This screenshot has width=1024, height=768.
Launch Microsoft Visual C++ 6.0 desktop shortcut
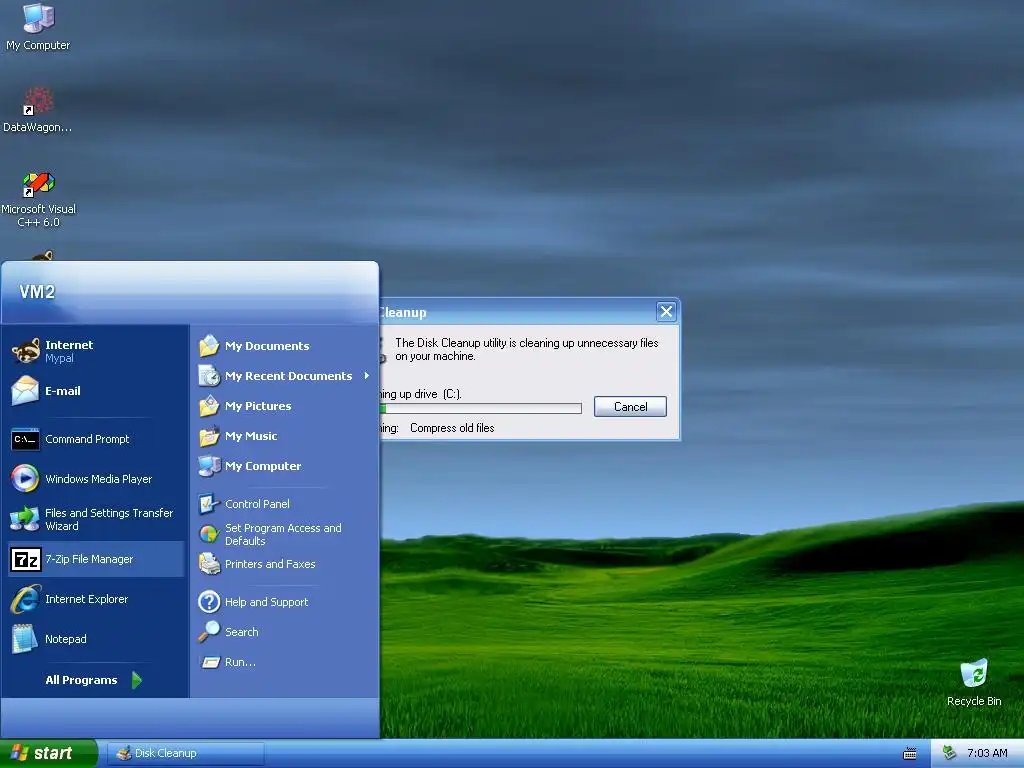tap(38, 199)
